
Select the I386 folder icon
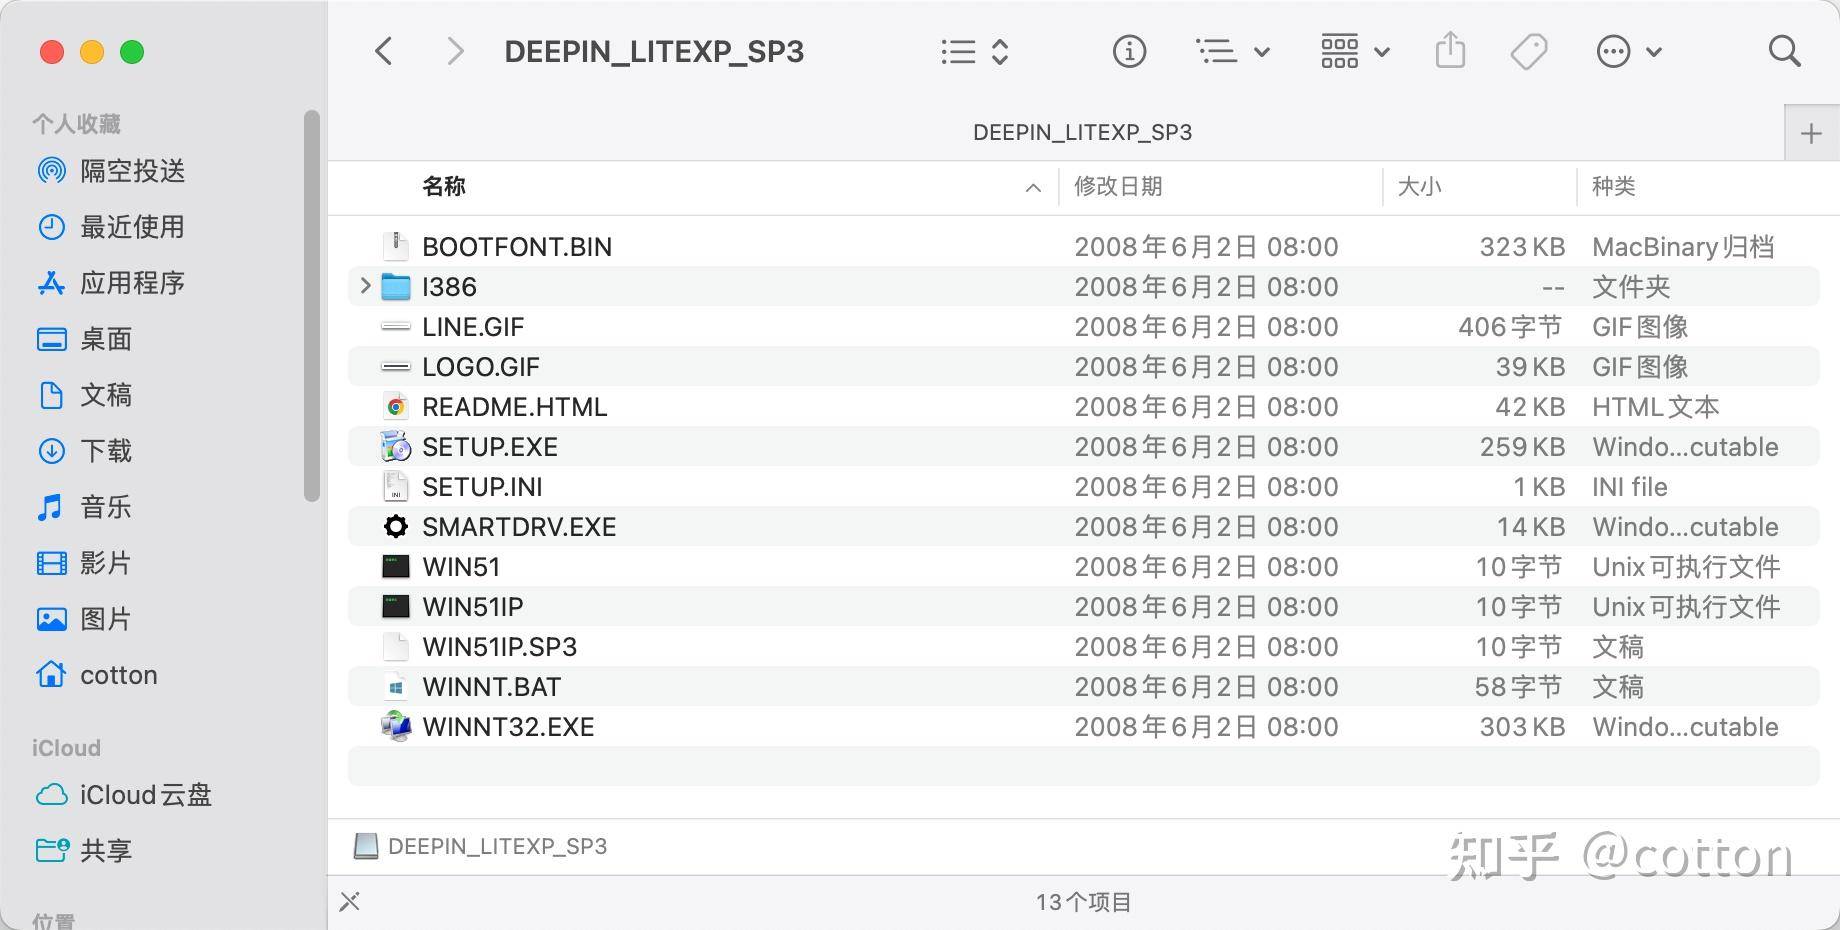[396, 287]
